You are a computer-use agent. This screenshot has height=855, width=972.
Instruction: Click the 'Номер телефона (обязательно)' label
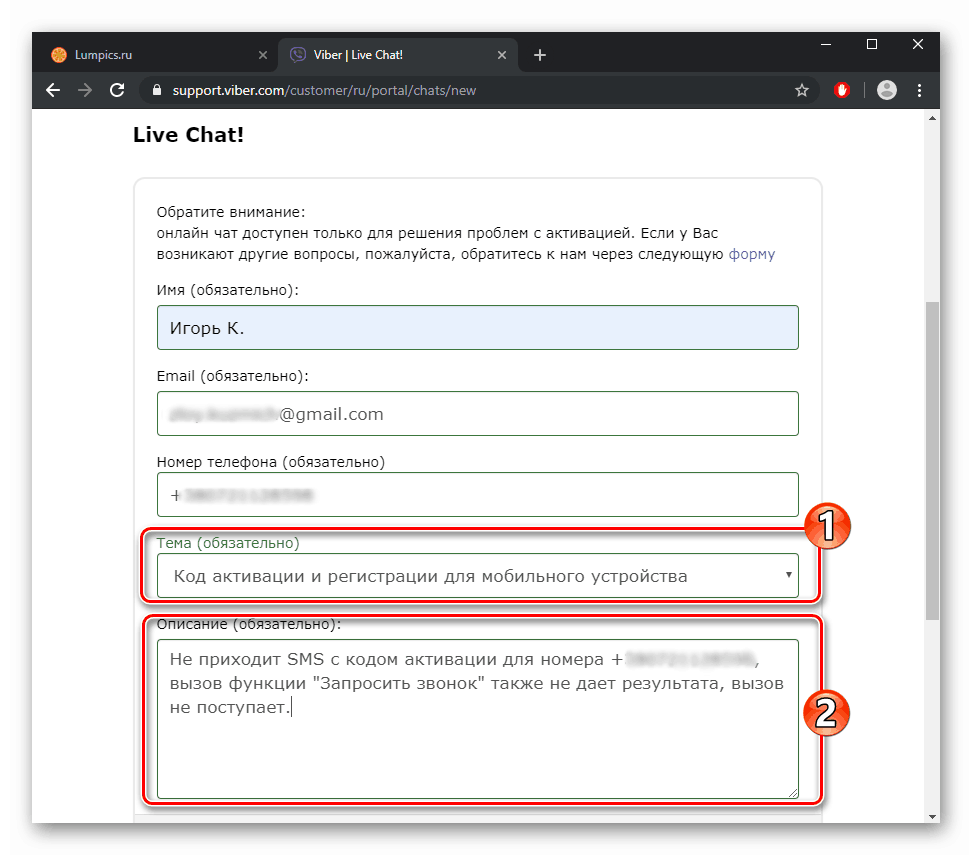click(271, 462)
